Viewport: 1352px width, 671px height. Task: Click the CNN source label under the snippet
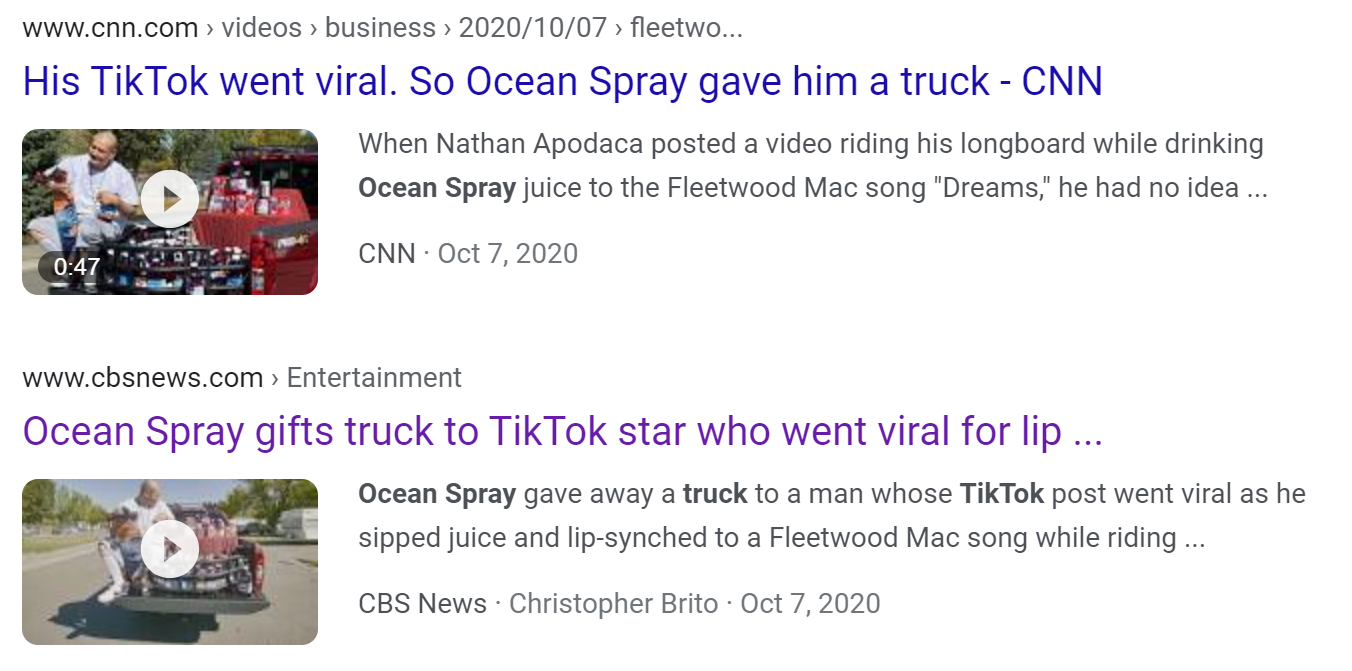pos(386,254)
